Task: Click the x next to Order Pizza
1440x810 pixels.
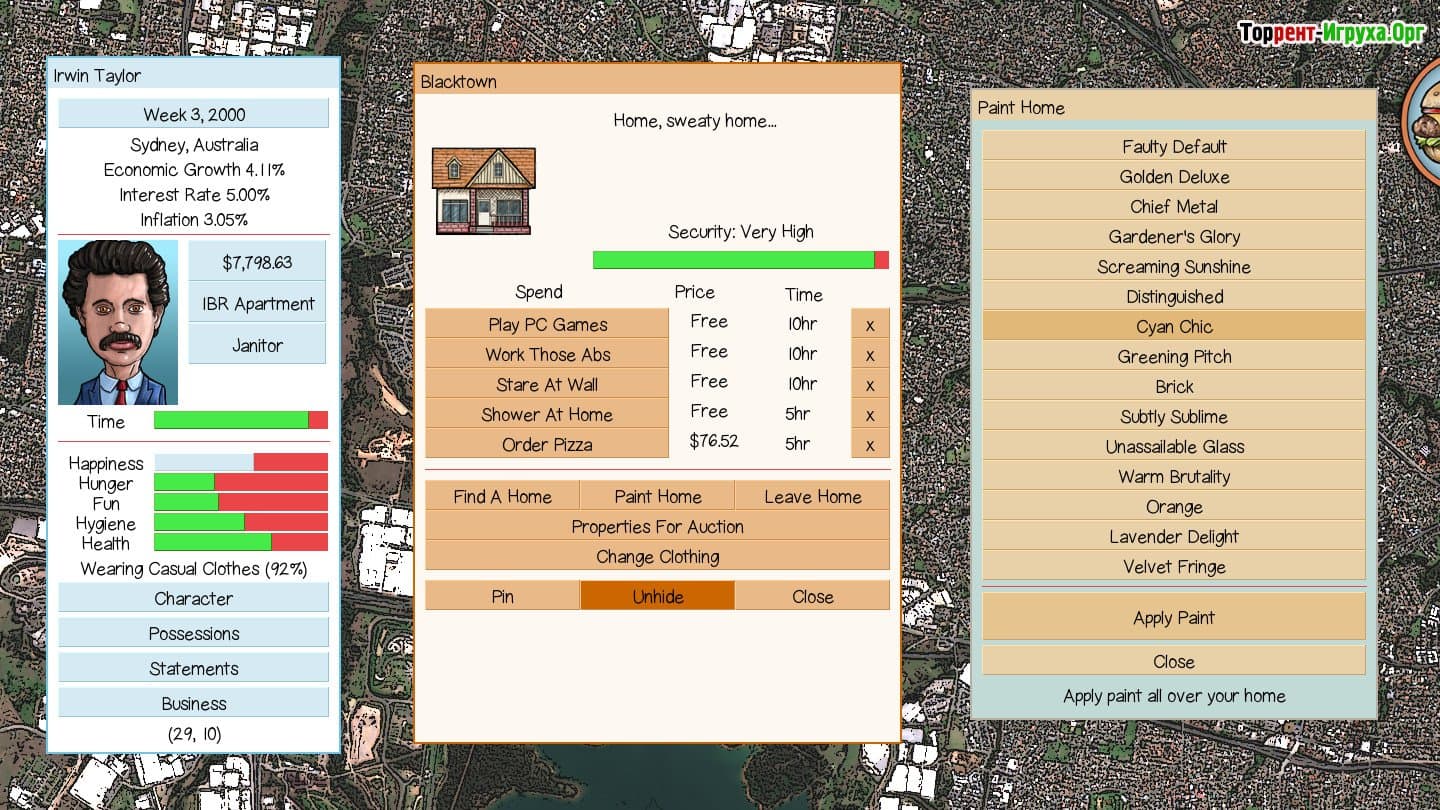Action: click(x=870, y=445)
